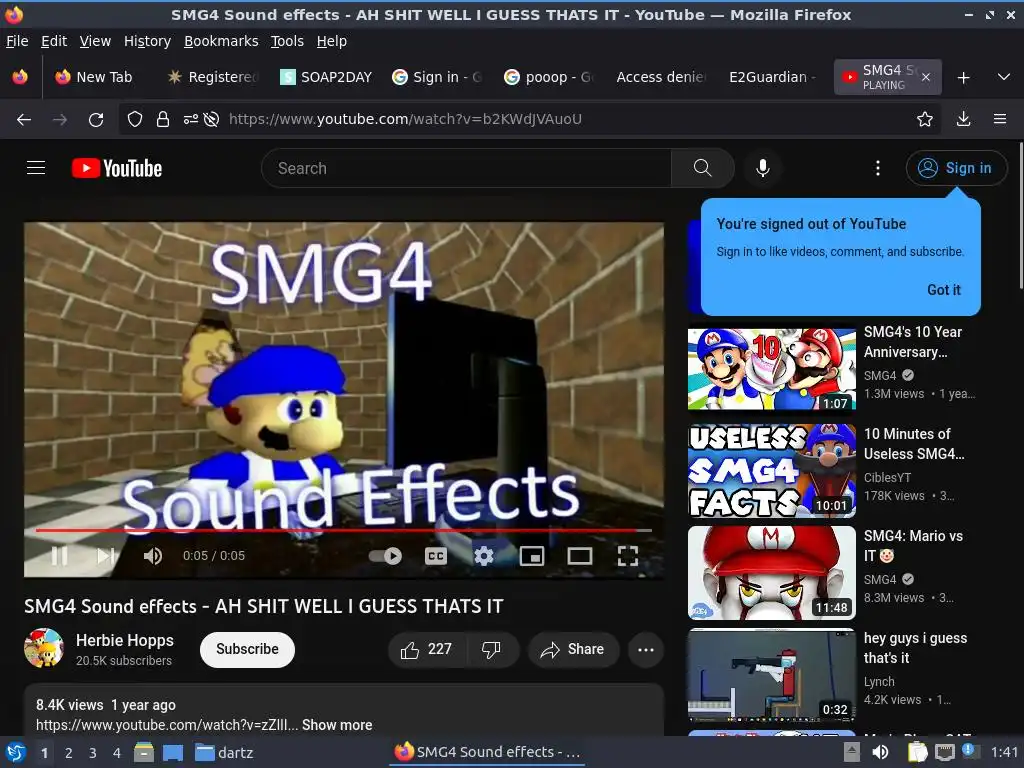1024x768 pixels.
Task: Open the Herbie Hopps channel name link
Action: click(x=125, y=640)
